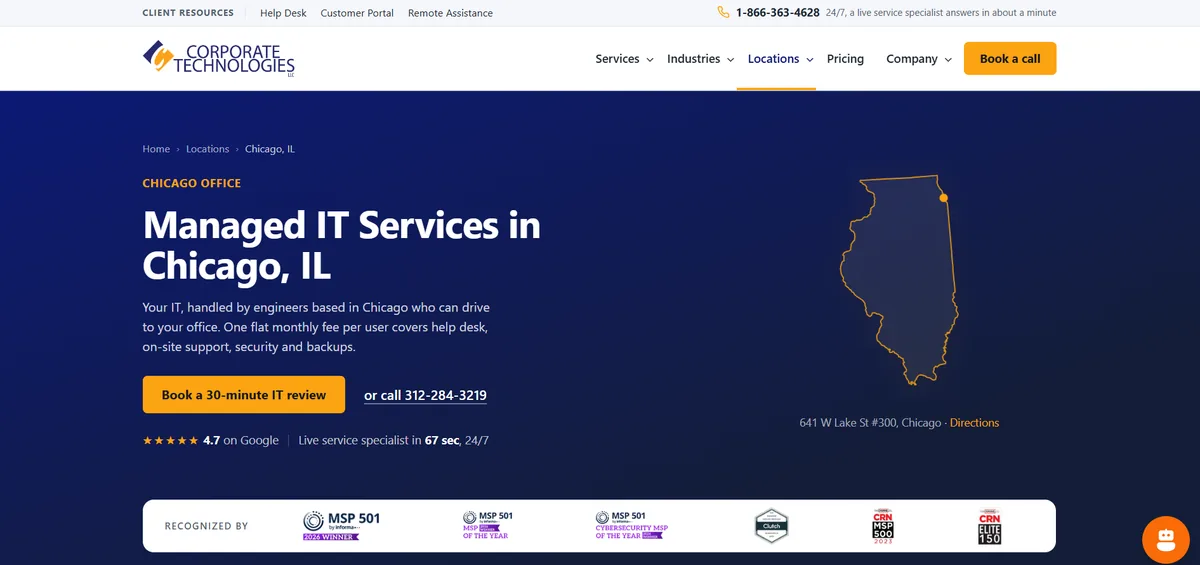1200x565 pixels.
Task: Click Chicago, IL breadcrumb text
Action: pyautogui.click(x=270, y=149)
